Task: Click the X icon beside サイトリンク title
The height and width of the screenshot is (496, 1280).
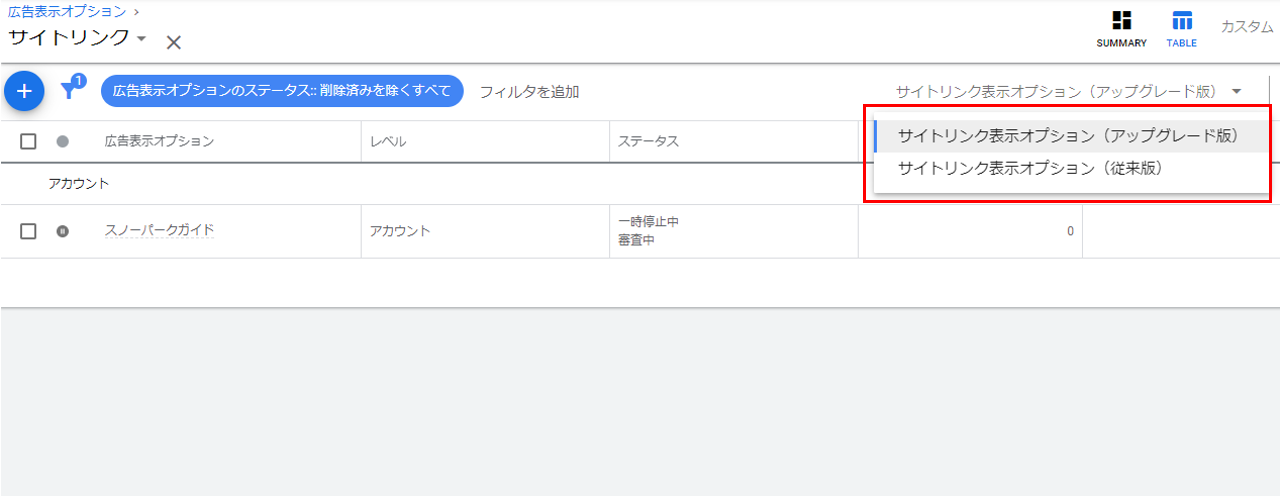Action: click(x=173, y=42)
